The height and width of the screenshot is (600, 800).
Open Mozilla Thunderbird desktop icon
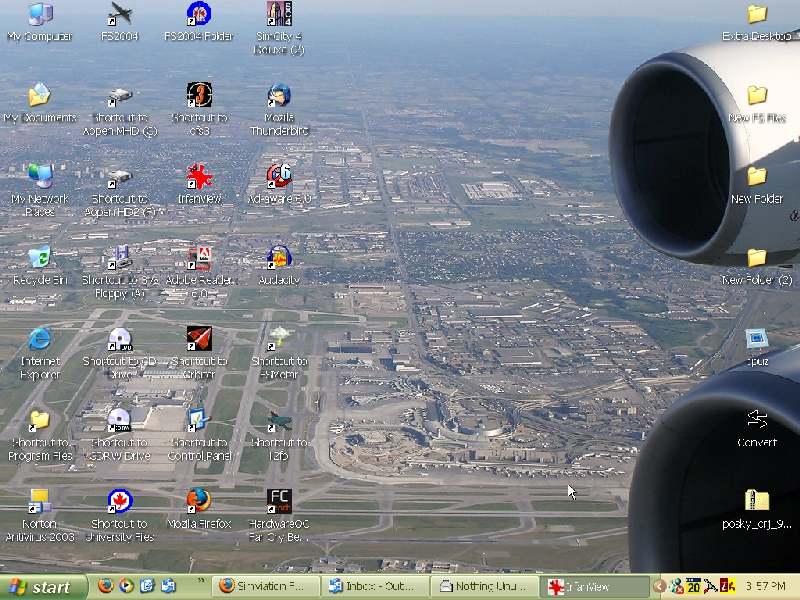(279, 96)
